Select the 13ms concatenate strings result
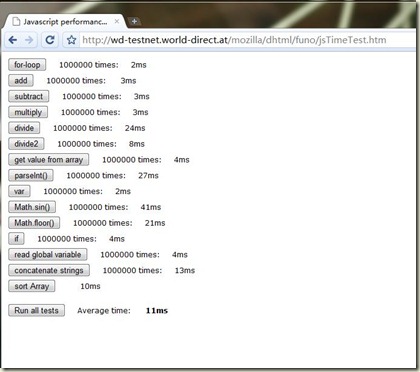The image size is (420, 372). pos(185,270)
